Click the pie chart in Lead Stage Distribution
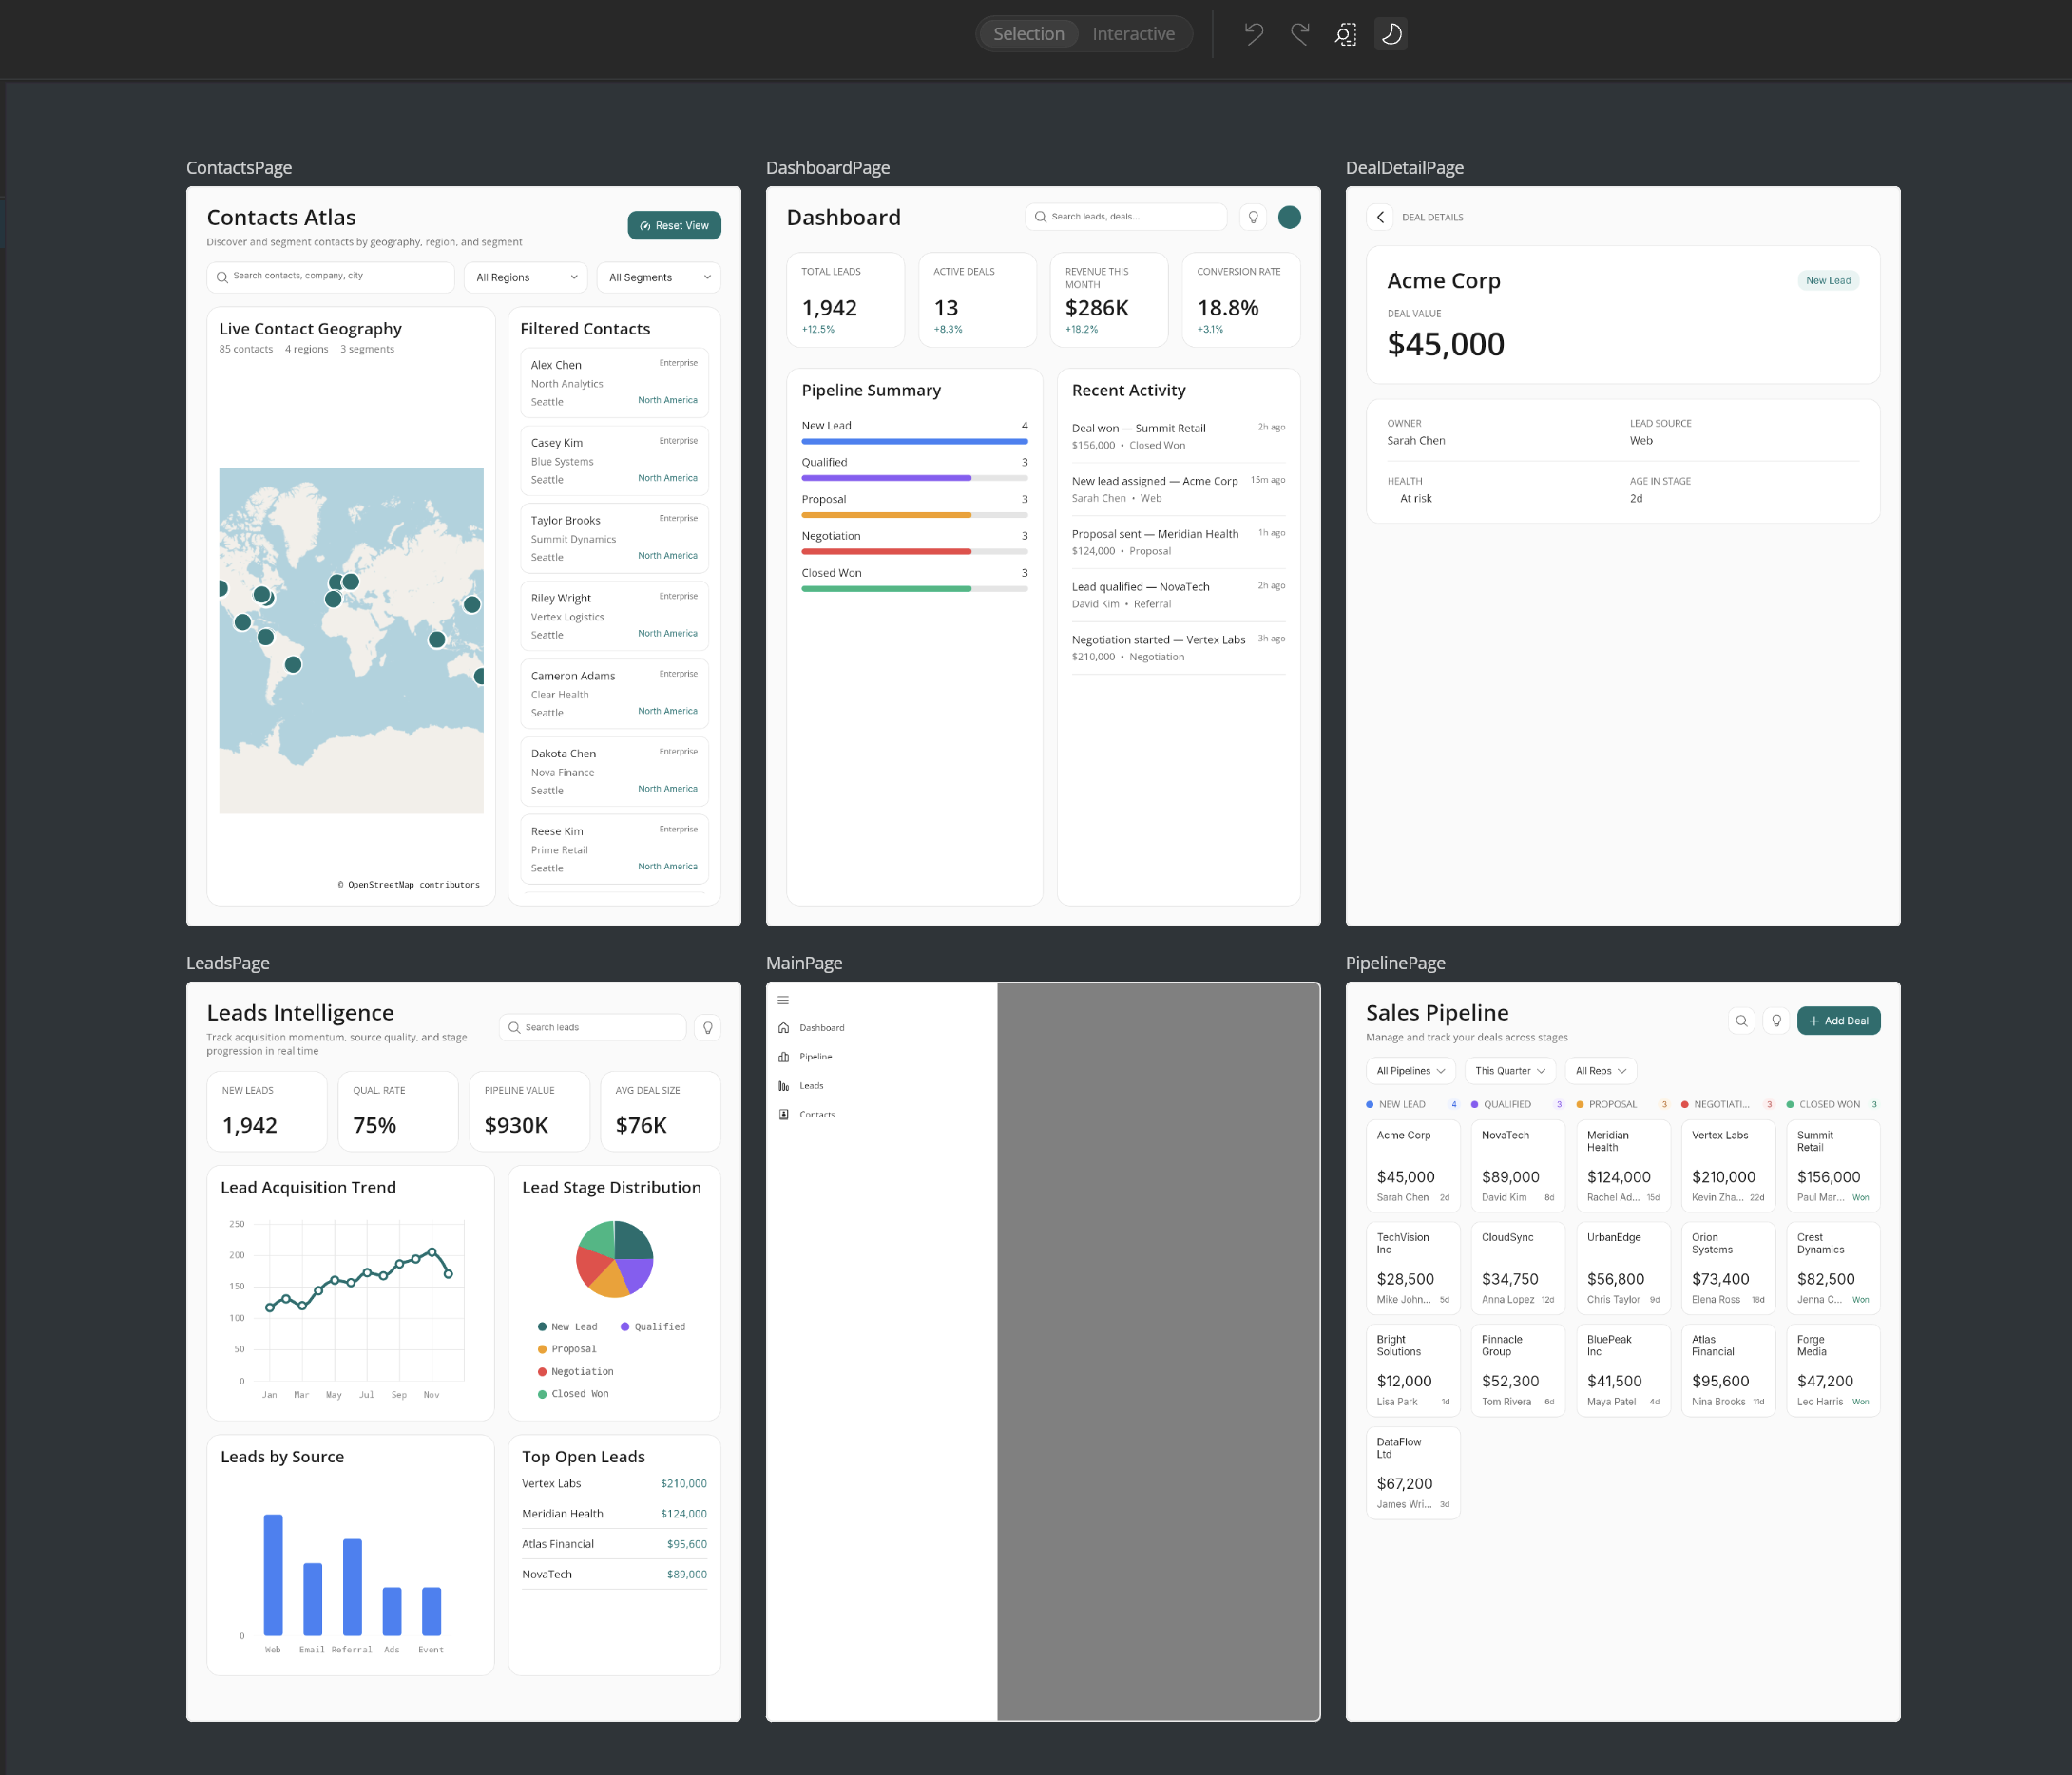The image size is (2072, 1775). click(x=614, y=1259)
